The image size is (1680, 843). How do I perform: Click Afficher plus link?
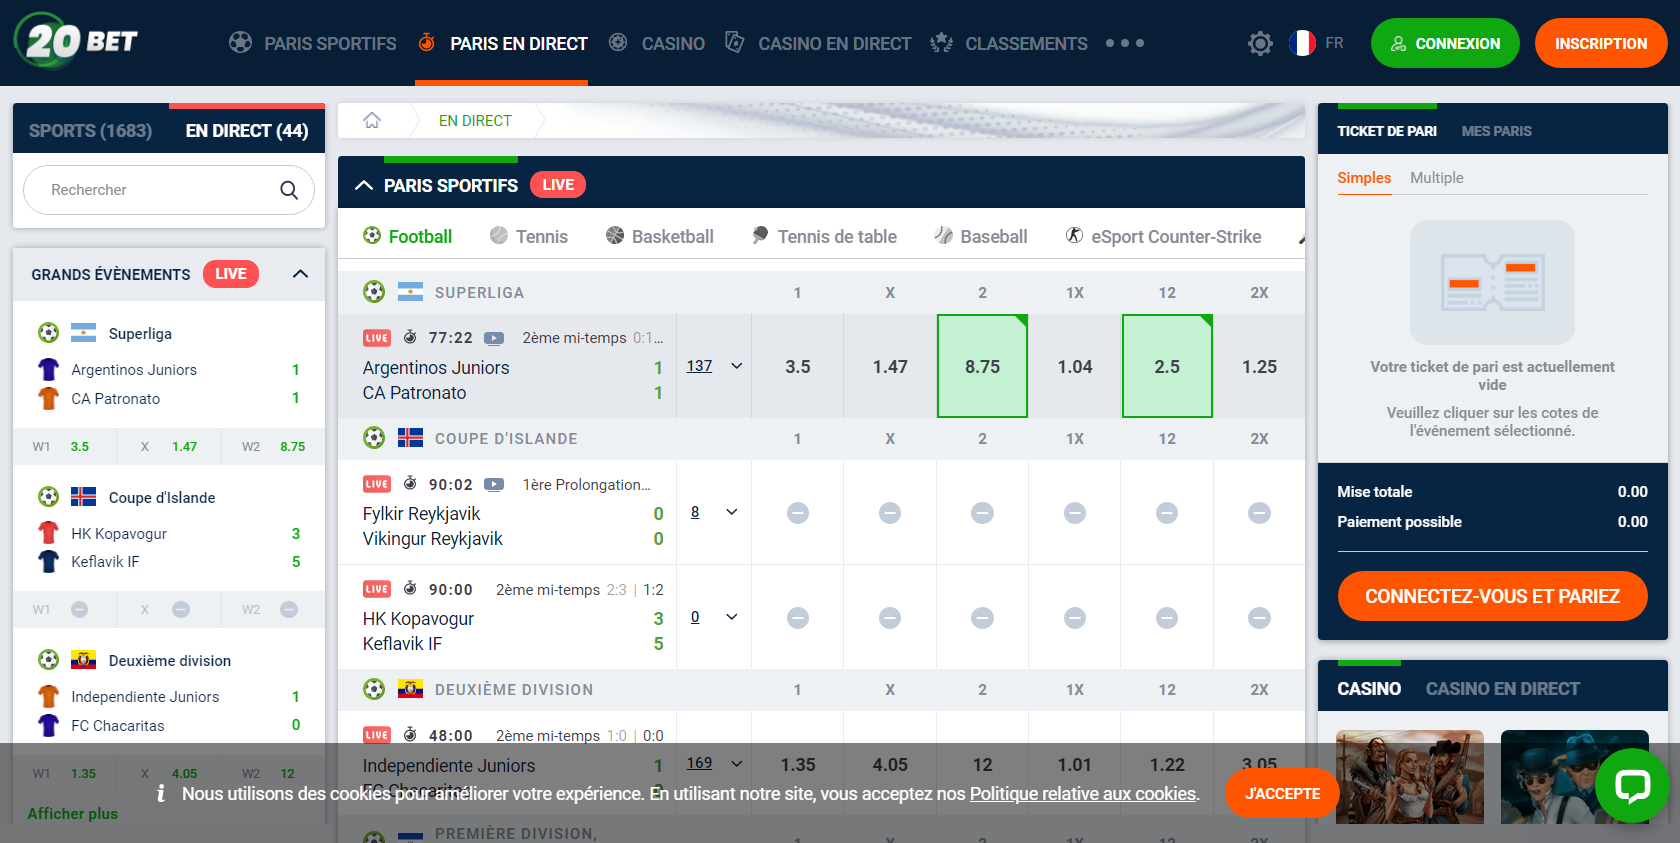[x=73, y=813]
